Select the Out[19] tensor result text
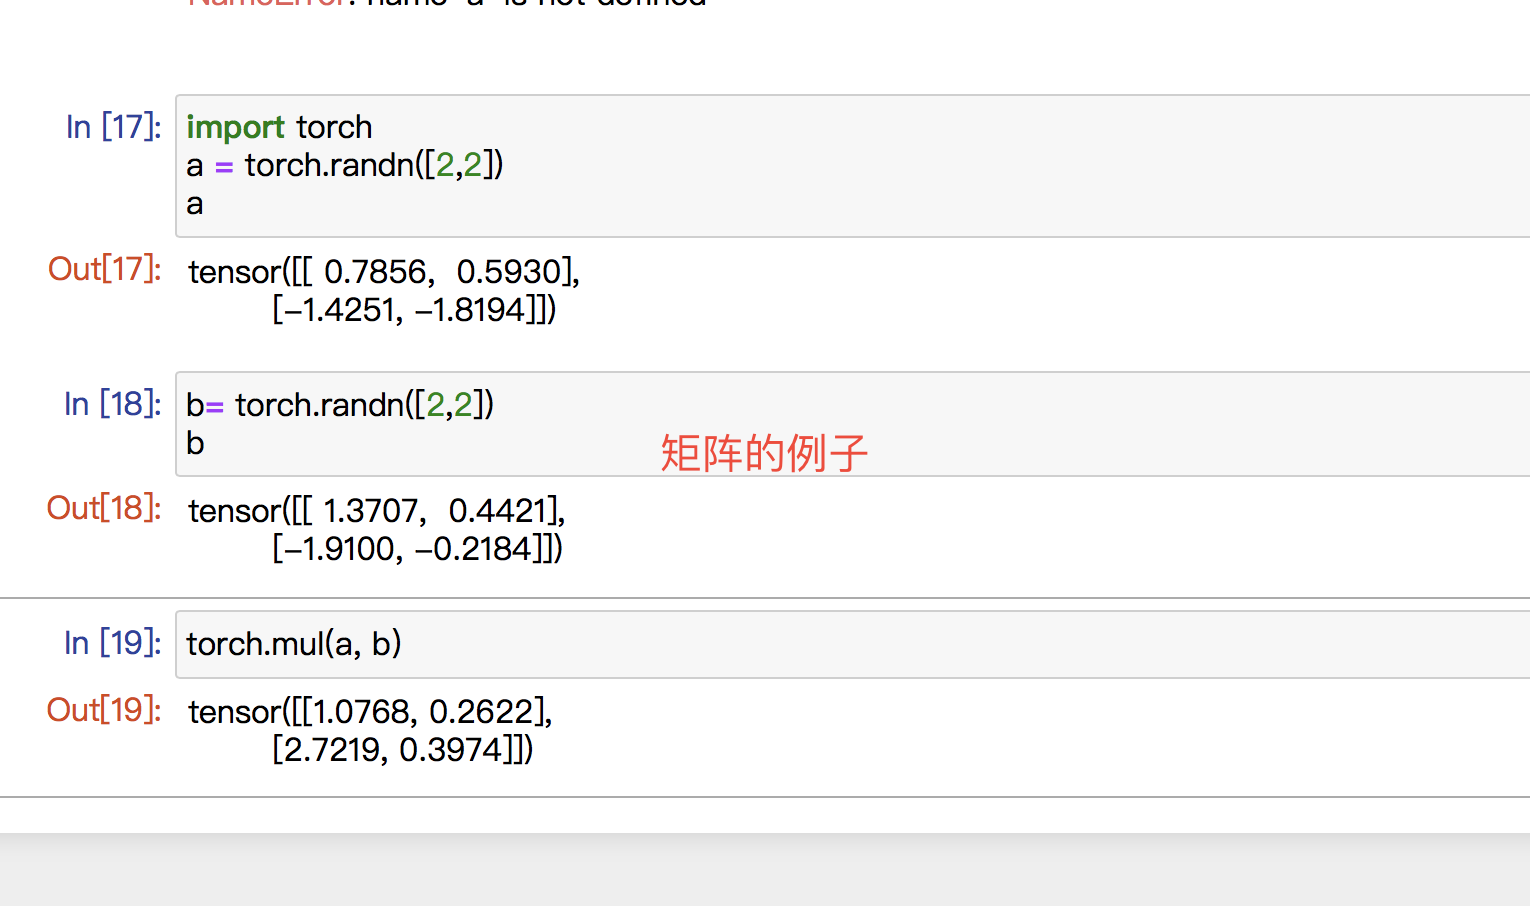Viewport: 1530px width, 906px height. click(x=371, y=730)
